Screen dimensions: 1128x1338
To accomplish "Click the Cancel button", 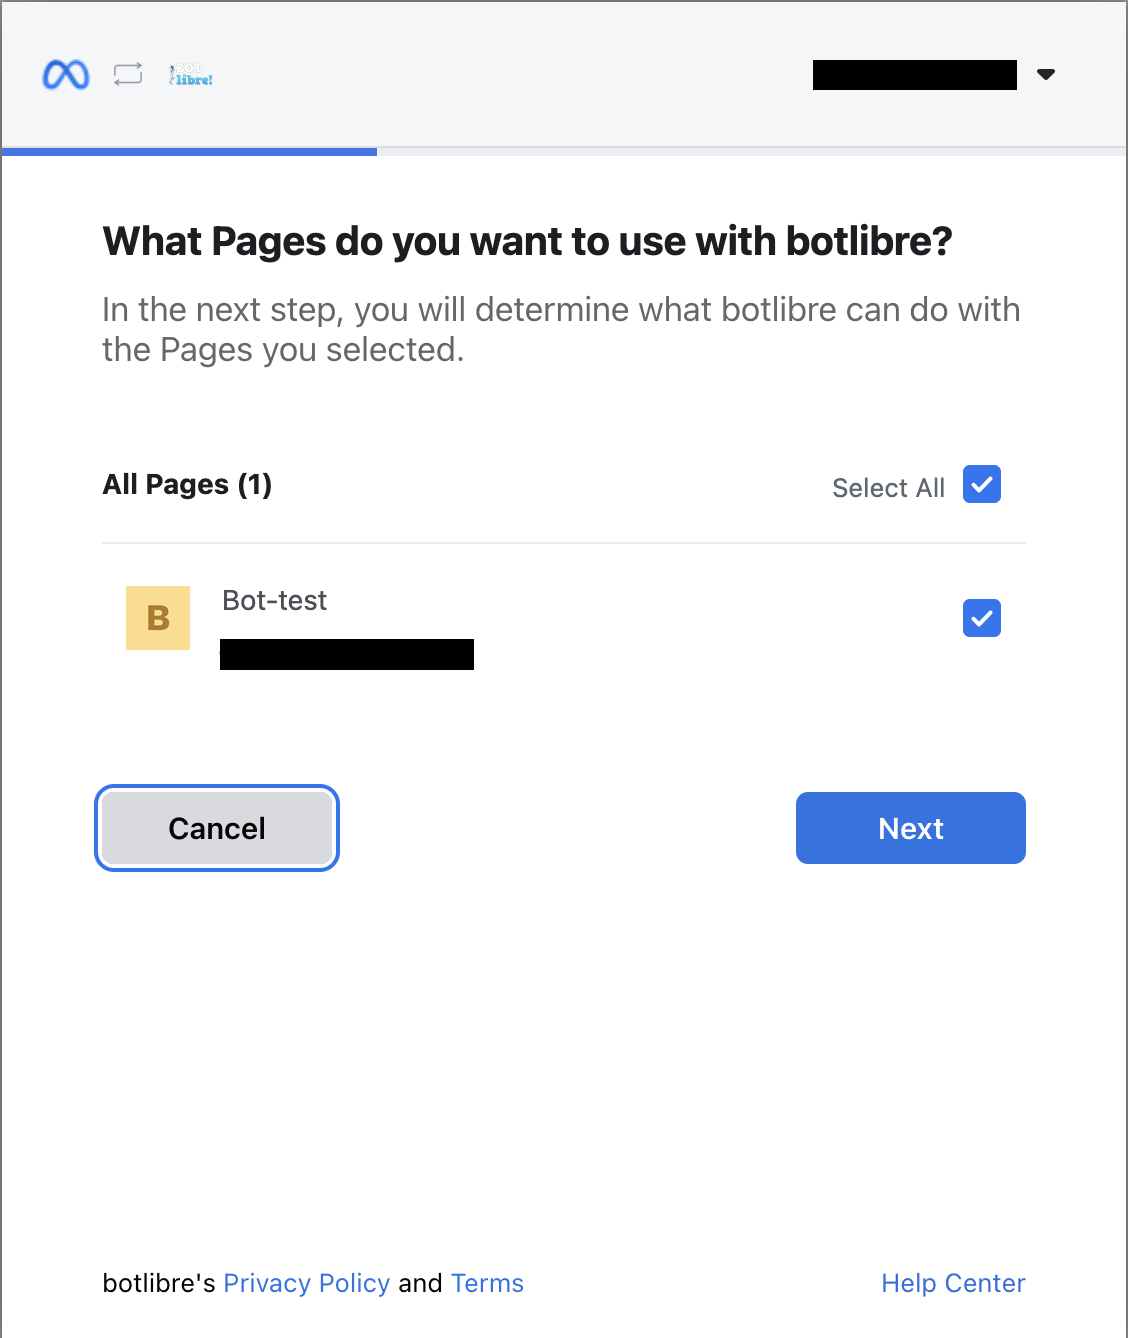I will tap(217, 828).
